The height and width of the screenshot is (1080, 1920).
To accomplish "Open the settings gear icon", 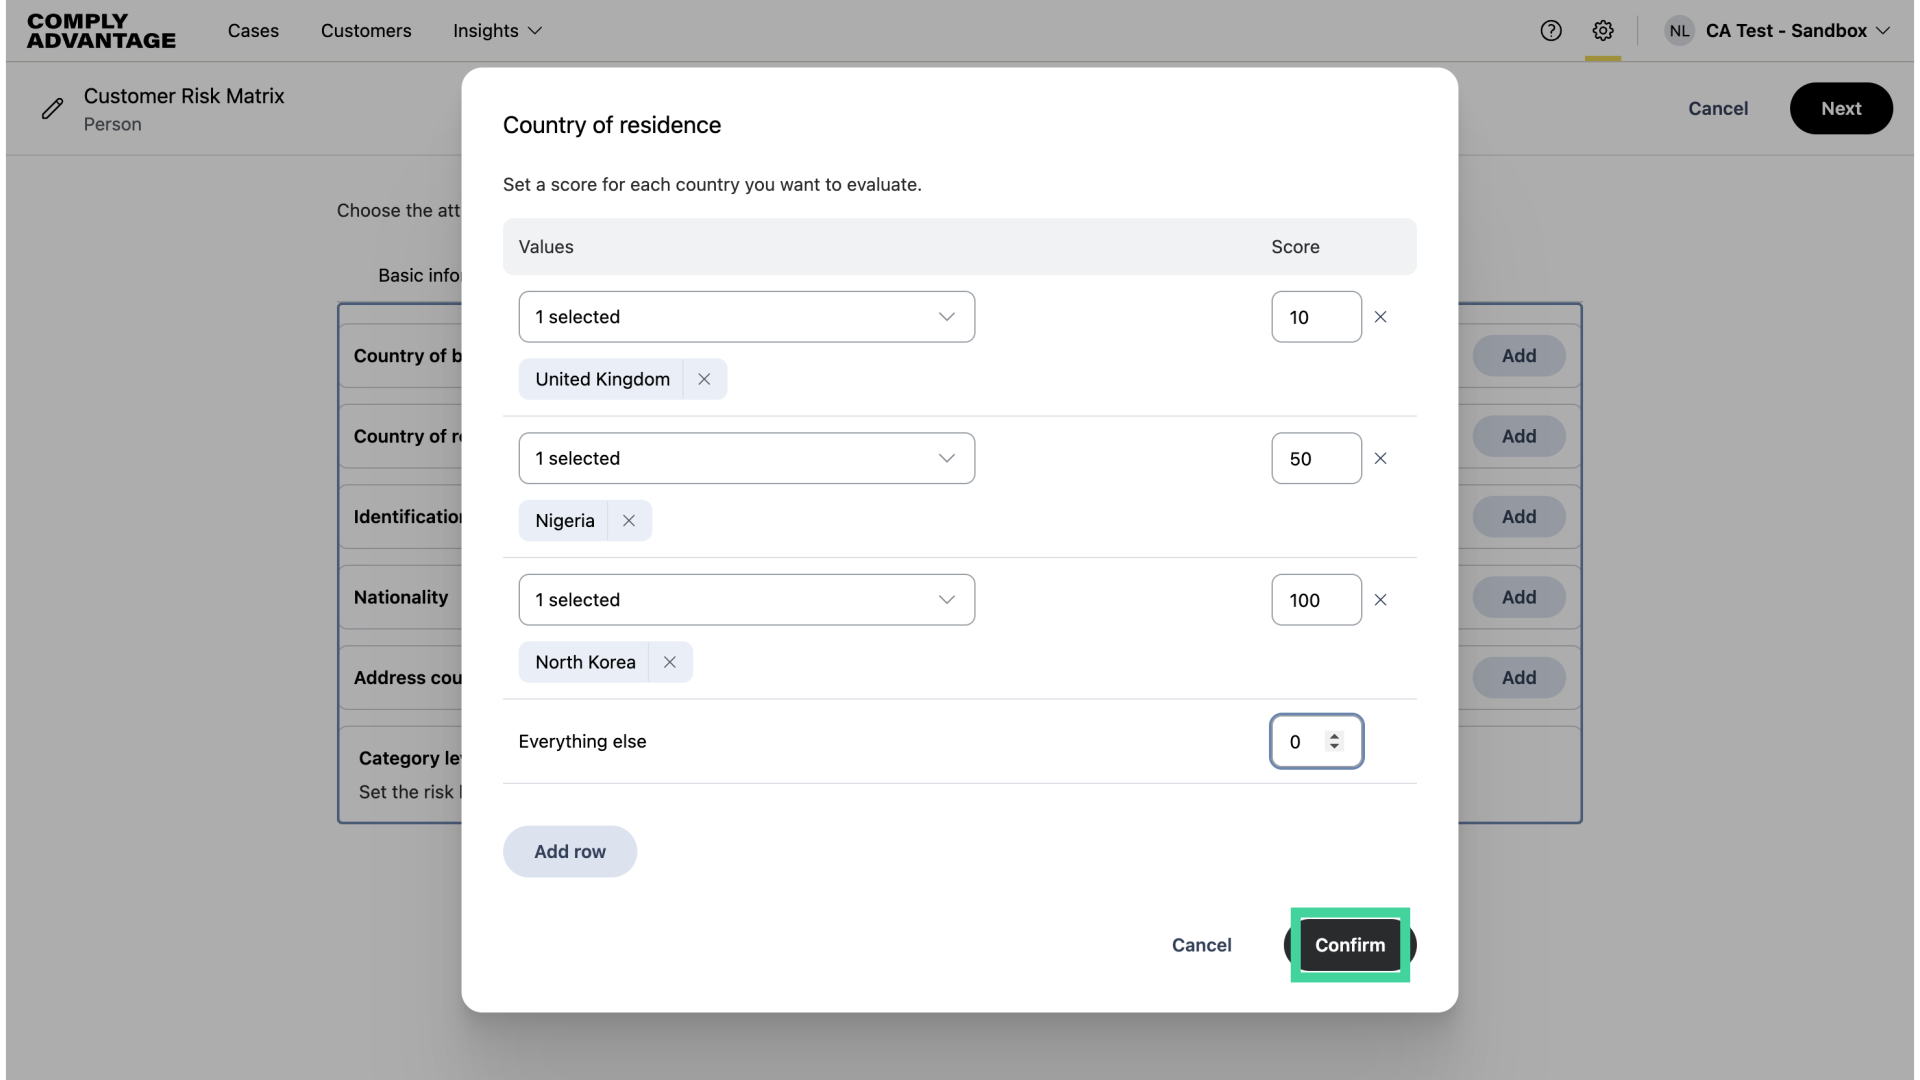I will (1603, 31).
